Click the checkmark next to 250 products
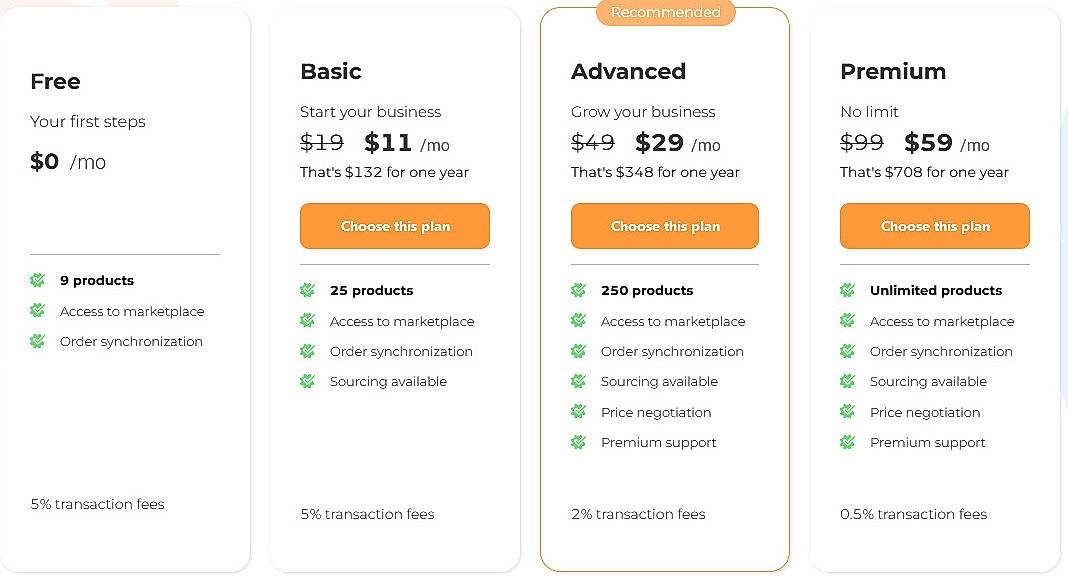The height and width of the screenshot is (582, 1068). pyautogui.click(x=578, y=290)
